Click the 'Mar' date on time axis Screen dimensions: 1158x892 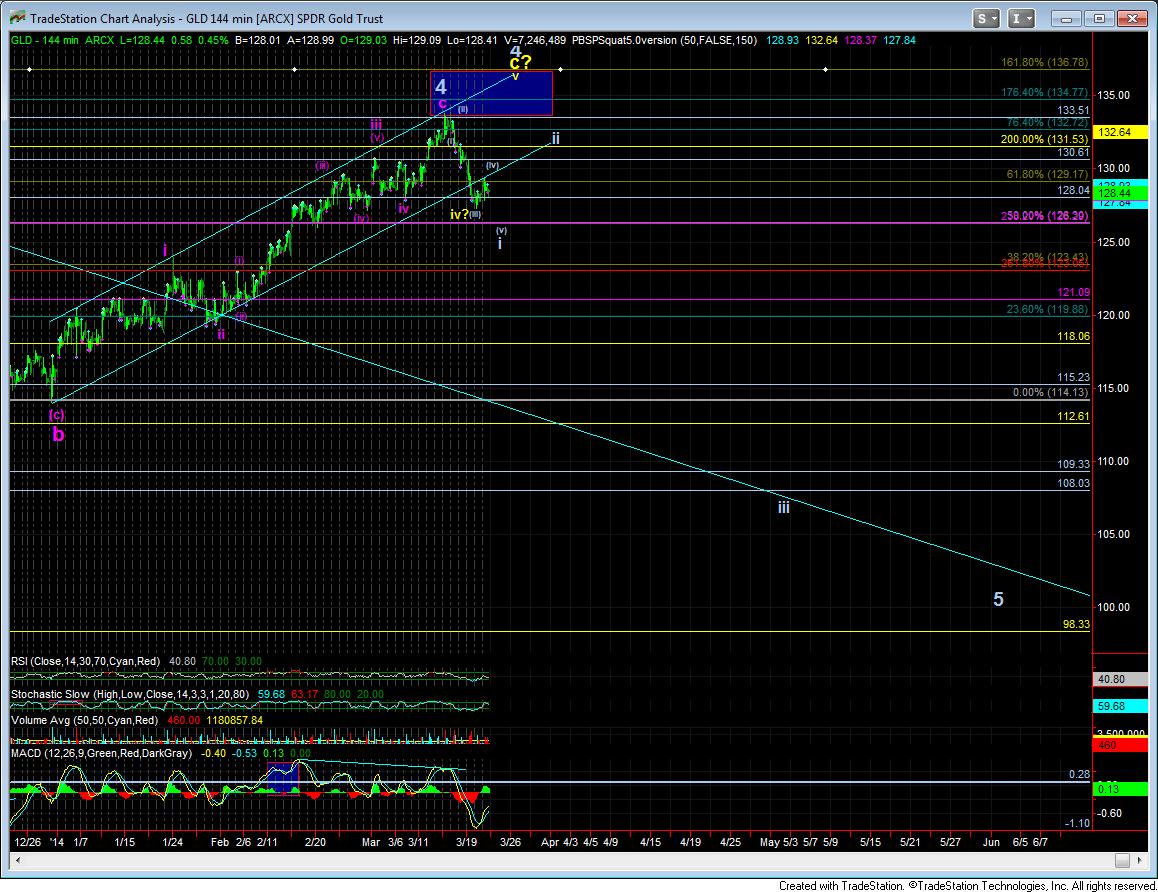371,843
